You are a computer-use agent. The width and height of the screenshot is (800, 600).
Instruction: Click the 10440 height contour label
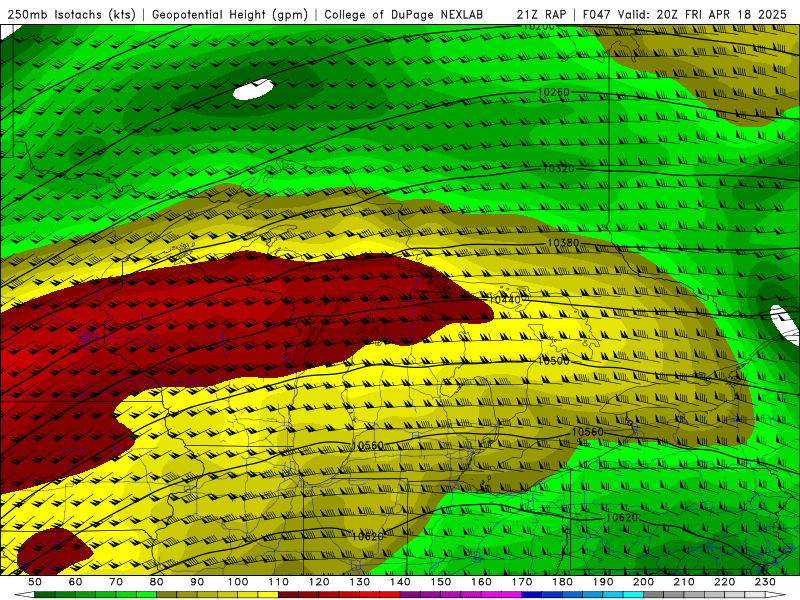(505, 299)
